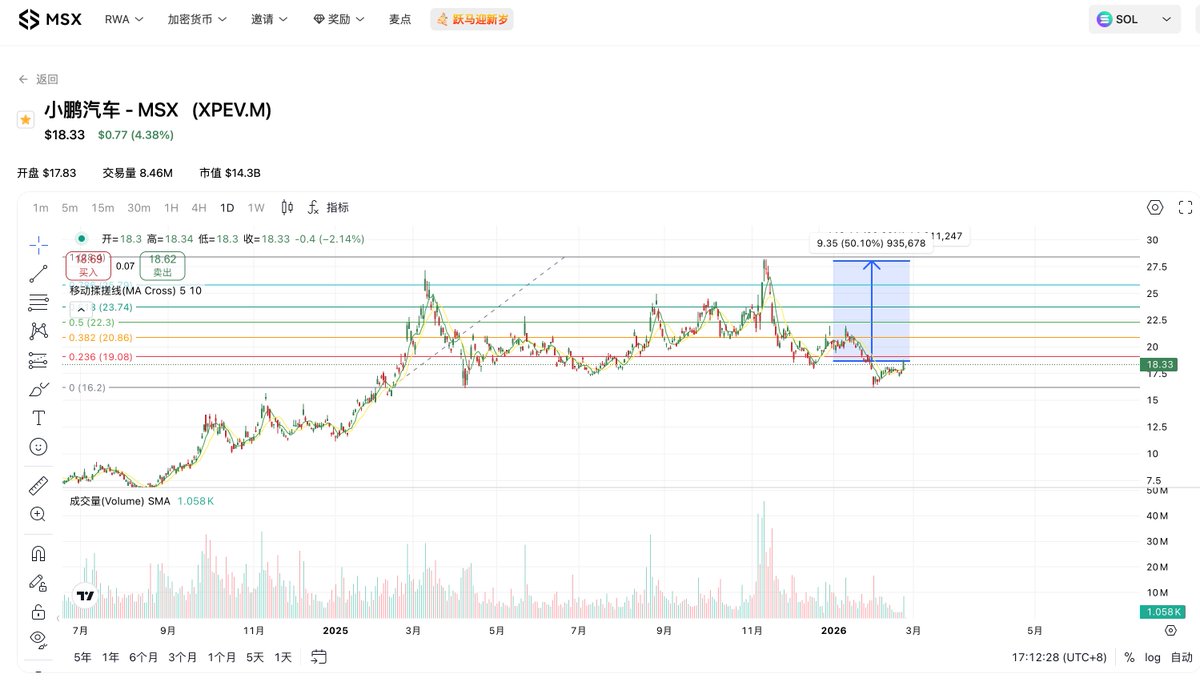Select the crosshair cursor tool
This screenshot has height=682, width=1200.
click(x=38, y=245)
